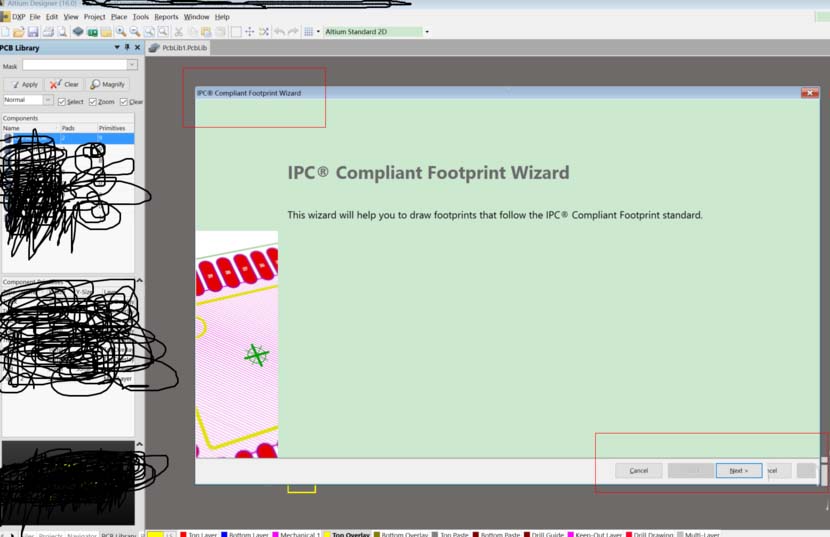Select the Top Layer tab
830x537 pixels.
tap(202, 534)
